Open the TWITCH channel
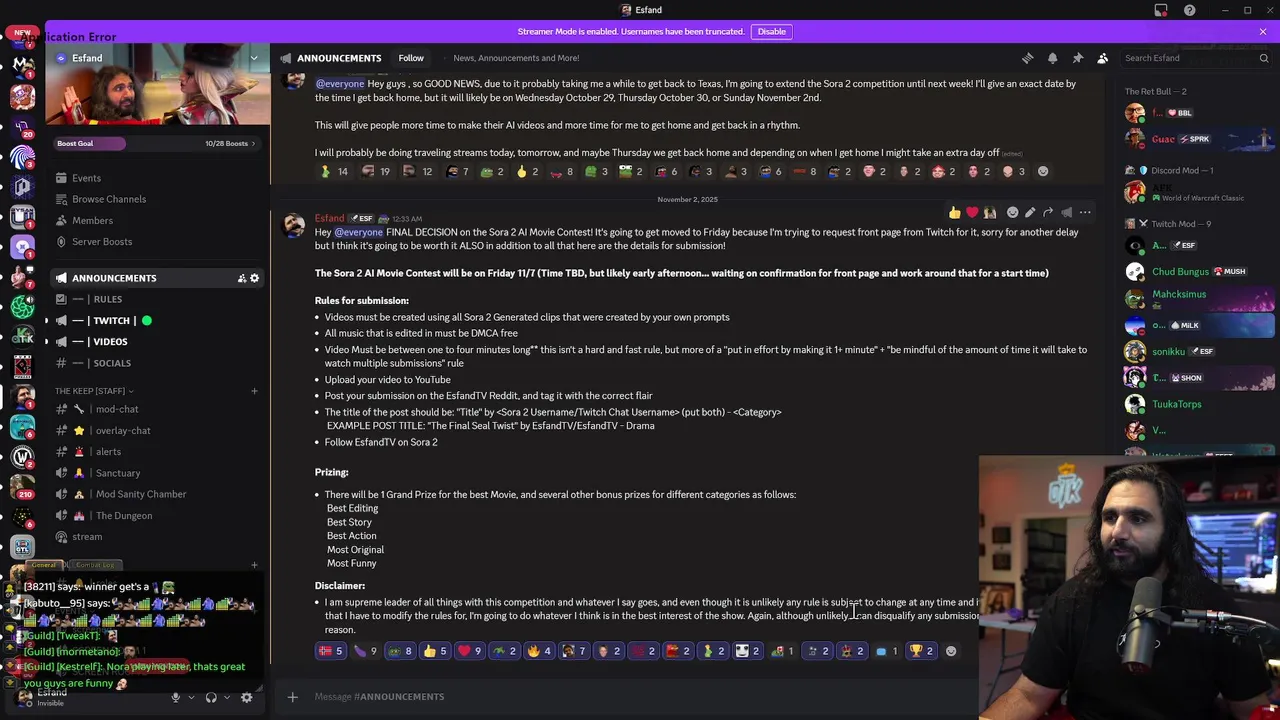1280x720 pixels. (158, 320)
